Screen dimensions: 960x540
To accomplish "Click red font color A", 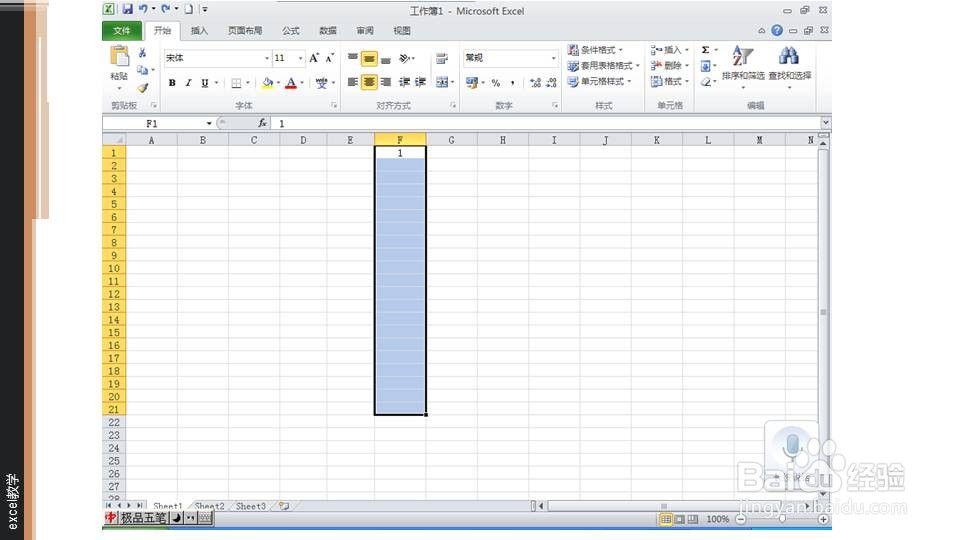I will 291,83.
